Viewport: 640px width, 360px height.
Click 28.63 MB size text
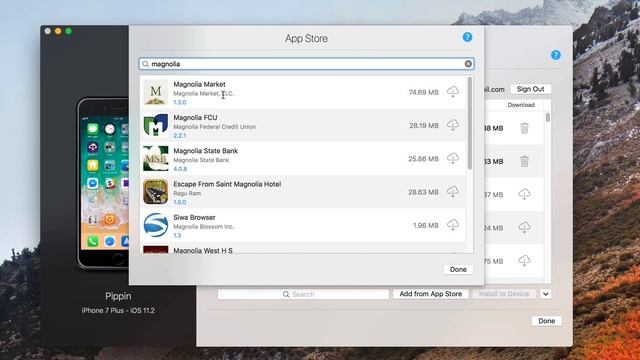423,192
